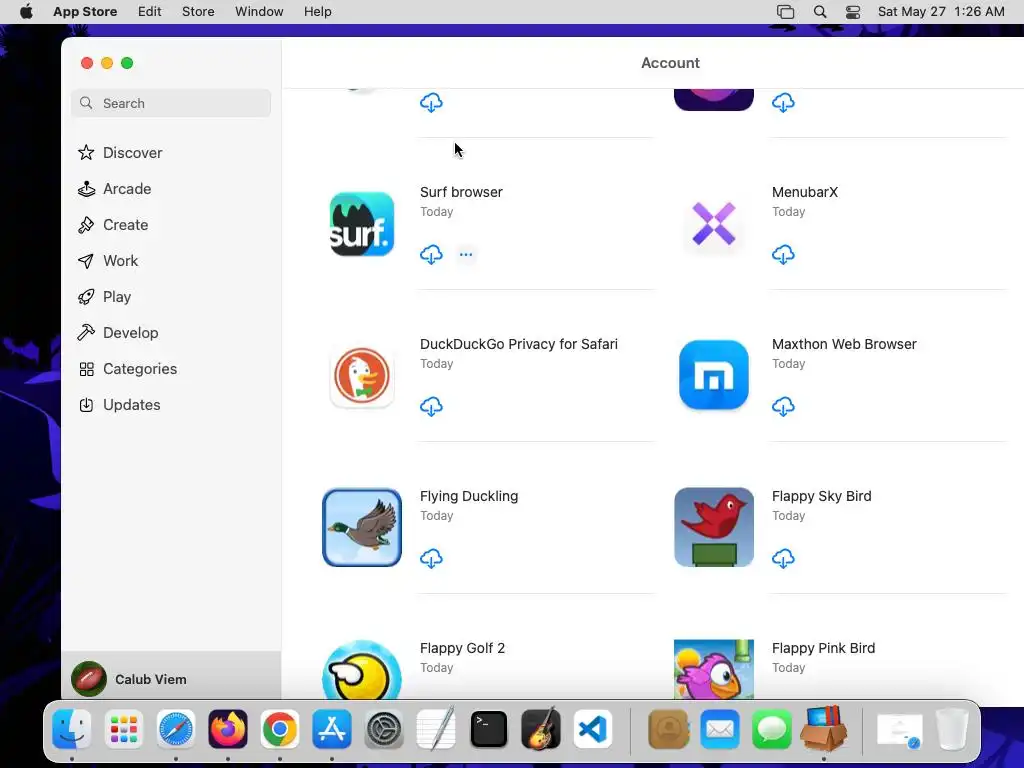Open System Settings from the Dock

click(x=384, y=729)
